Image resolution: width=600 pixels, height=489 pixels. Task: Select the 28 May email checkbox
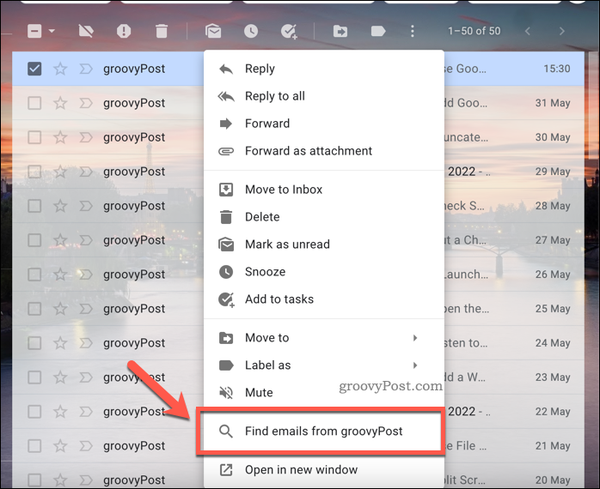tap(34, 206)
